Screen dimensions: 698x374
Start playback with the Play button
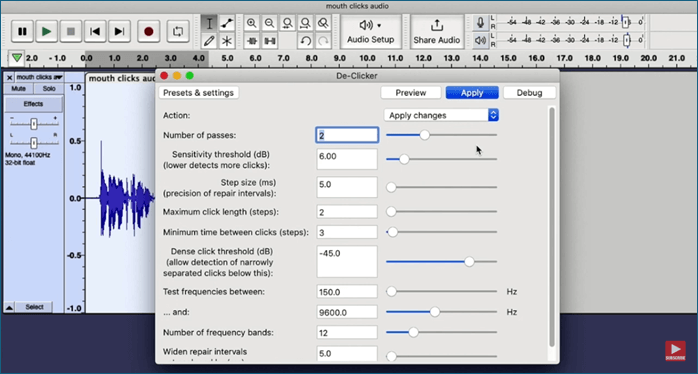pyautogui.click(x=47, y=31)
